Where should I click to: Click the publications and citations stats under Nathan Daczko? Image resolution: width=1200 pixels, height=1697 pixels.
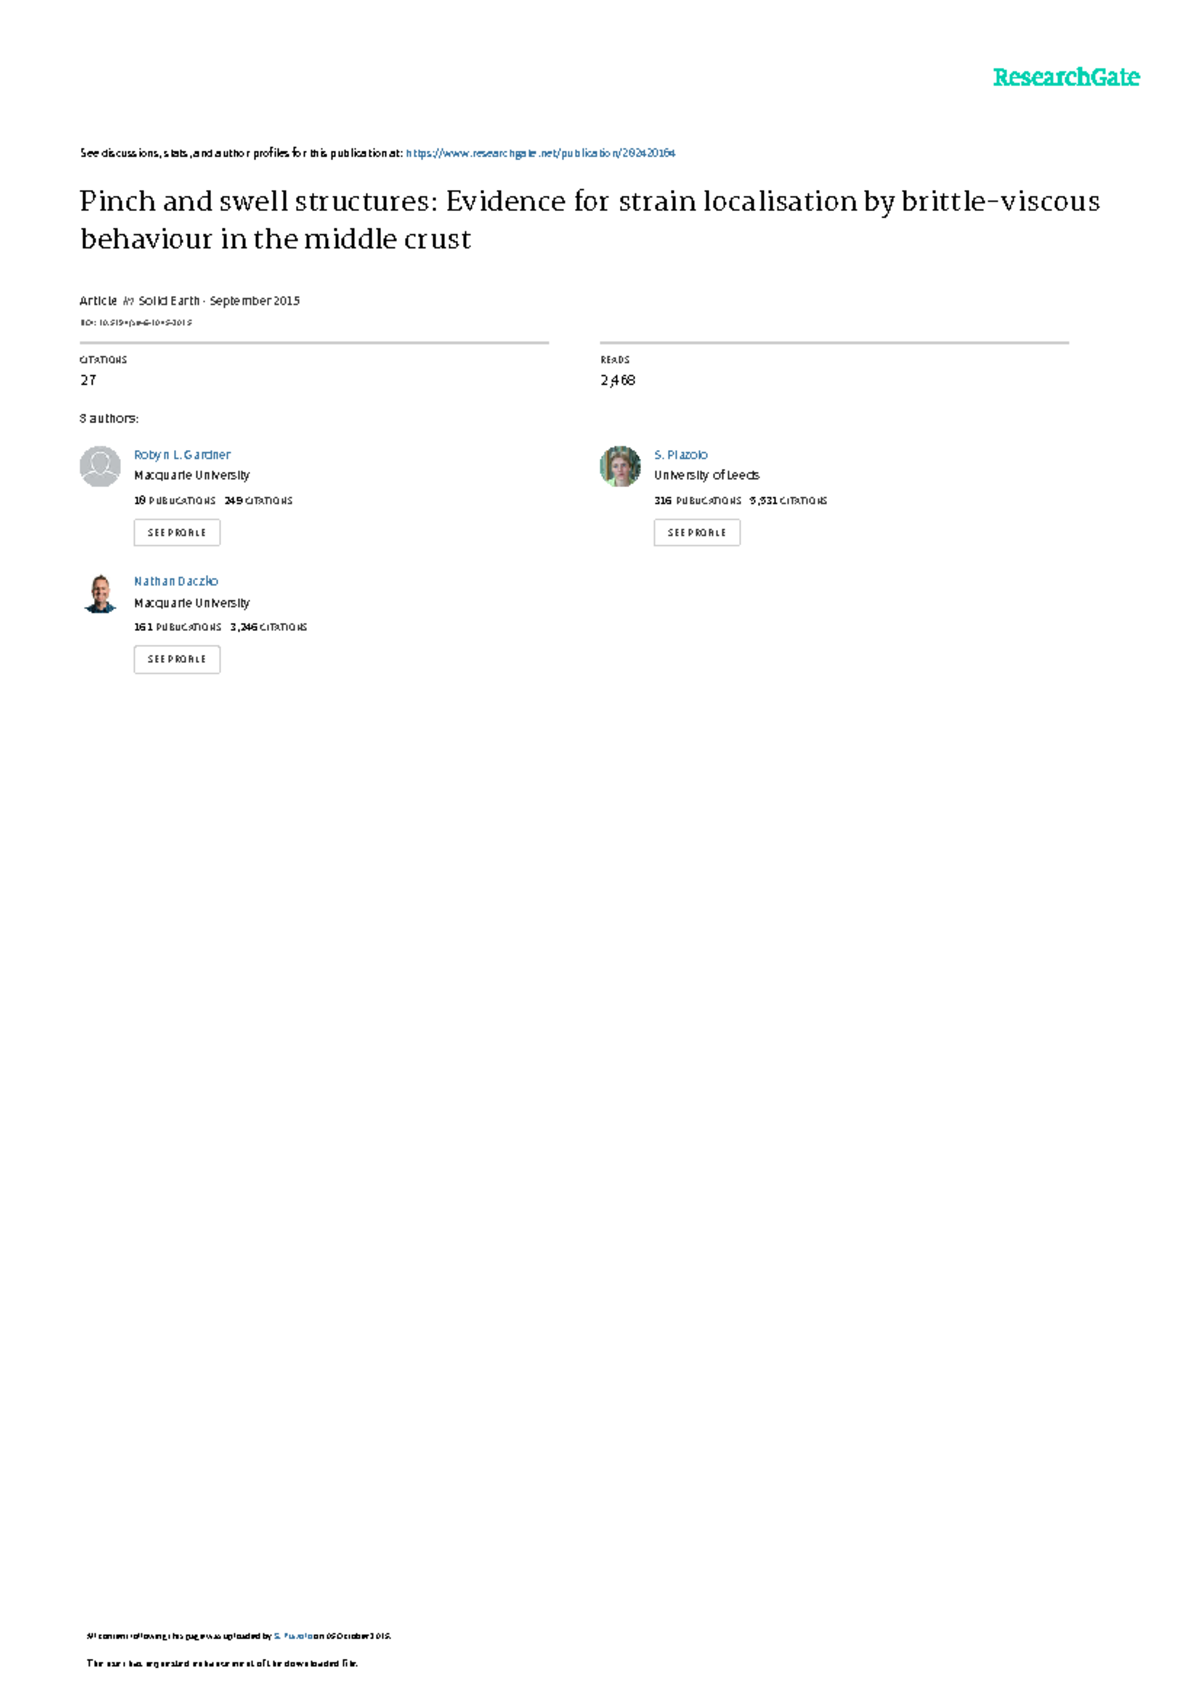coord(221,627)
